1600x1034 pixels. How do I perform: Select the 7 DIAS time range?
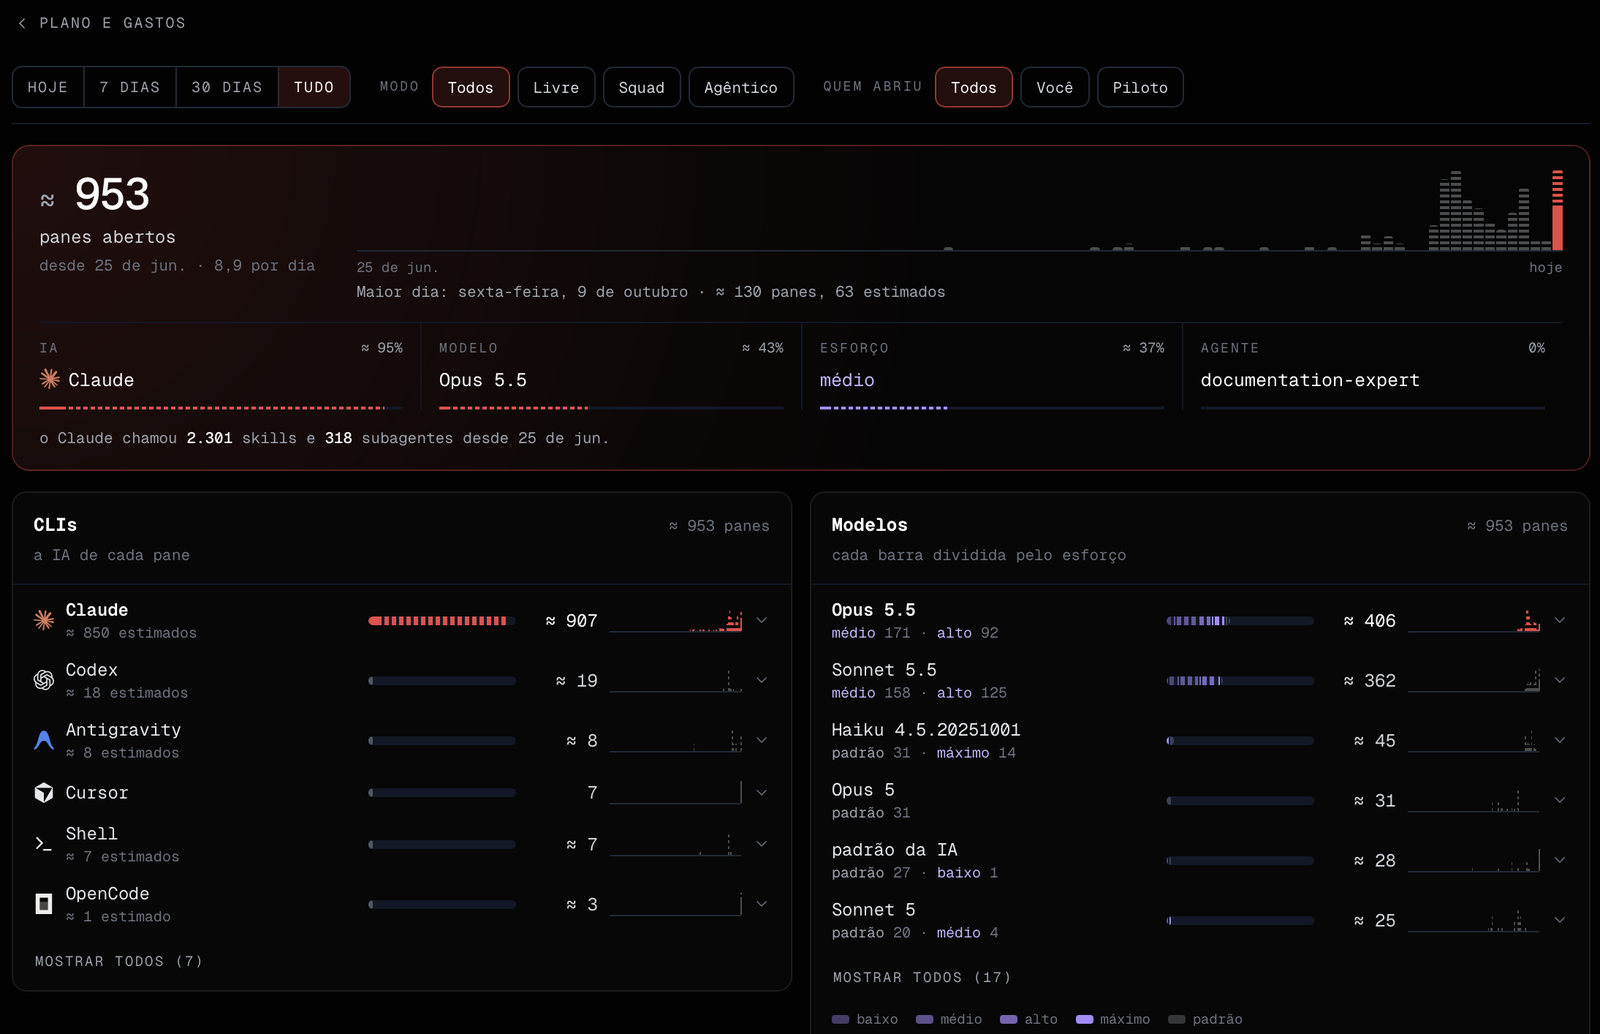[x=130, y=87]
